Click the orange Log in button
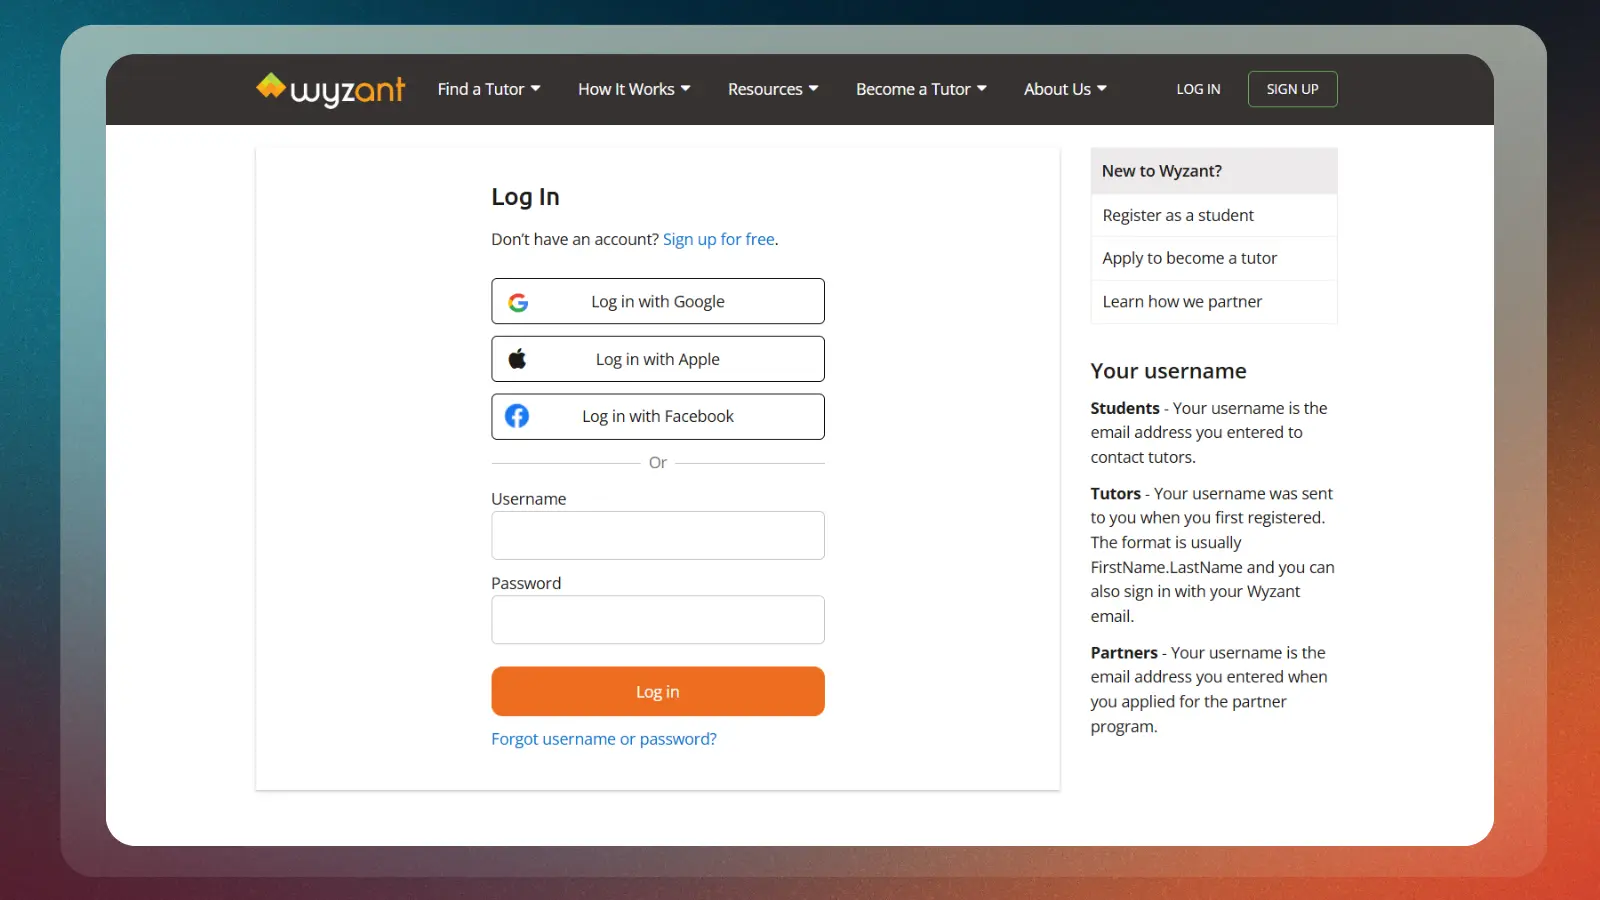The width and height of the screenshot is (1600, 900). (x=658, y=691)
